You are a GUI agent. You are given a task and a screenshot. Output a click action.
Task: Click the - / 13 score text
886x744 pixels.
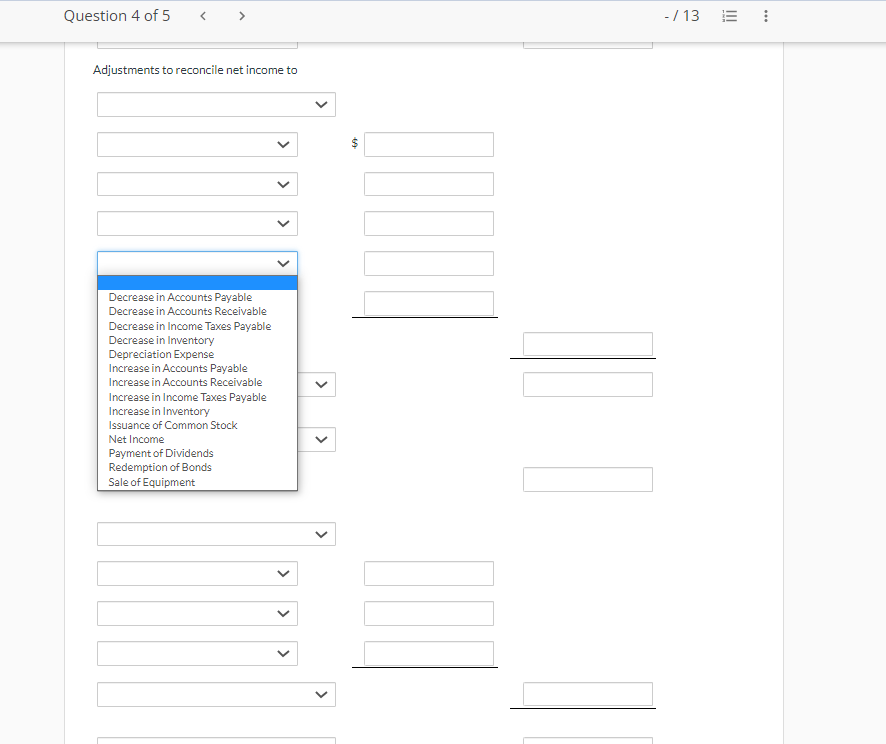coord(682,16)
